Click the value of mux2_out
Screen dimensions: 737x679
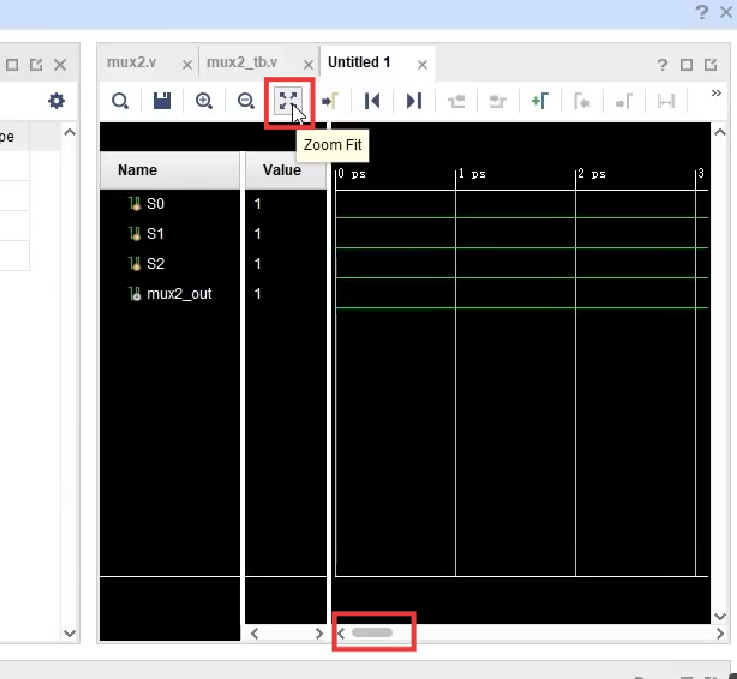pos(257,294)
